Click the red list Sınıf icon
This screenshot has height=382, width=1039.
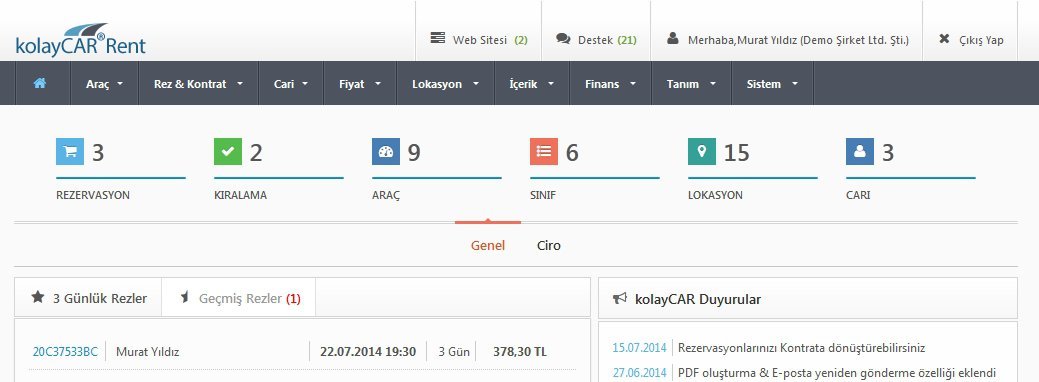coord(543,151)
